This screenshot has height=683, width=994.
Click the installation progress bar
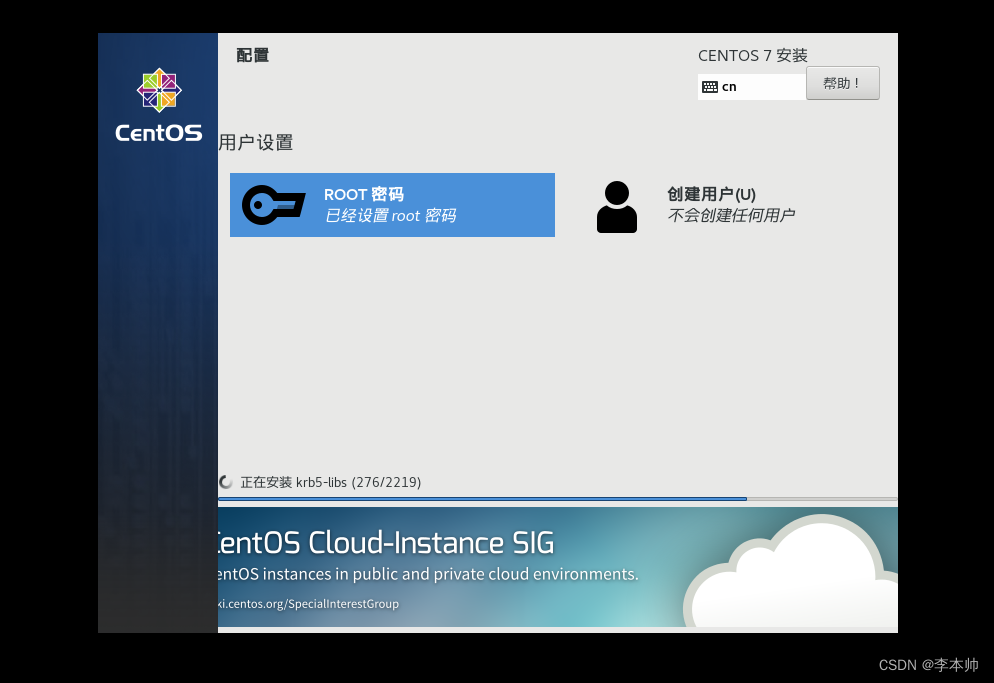pyautogui.click(x=558, y=499)
